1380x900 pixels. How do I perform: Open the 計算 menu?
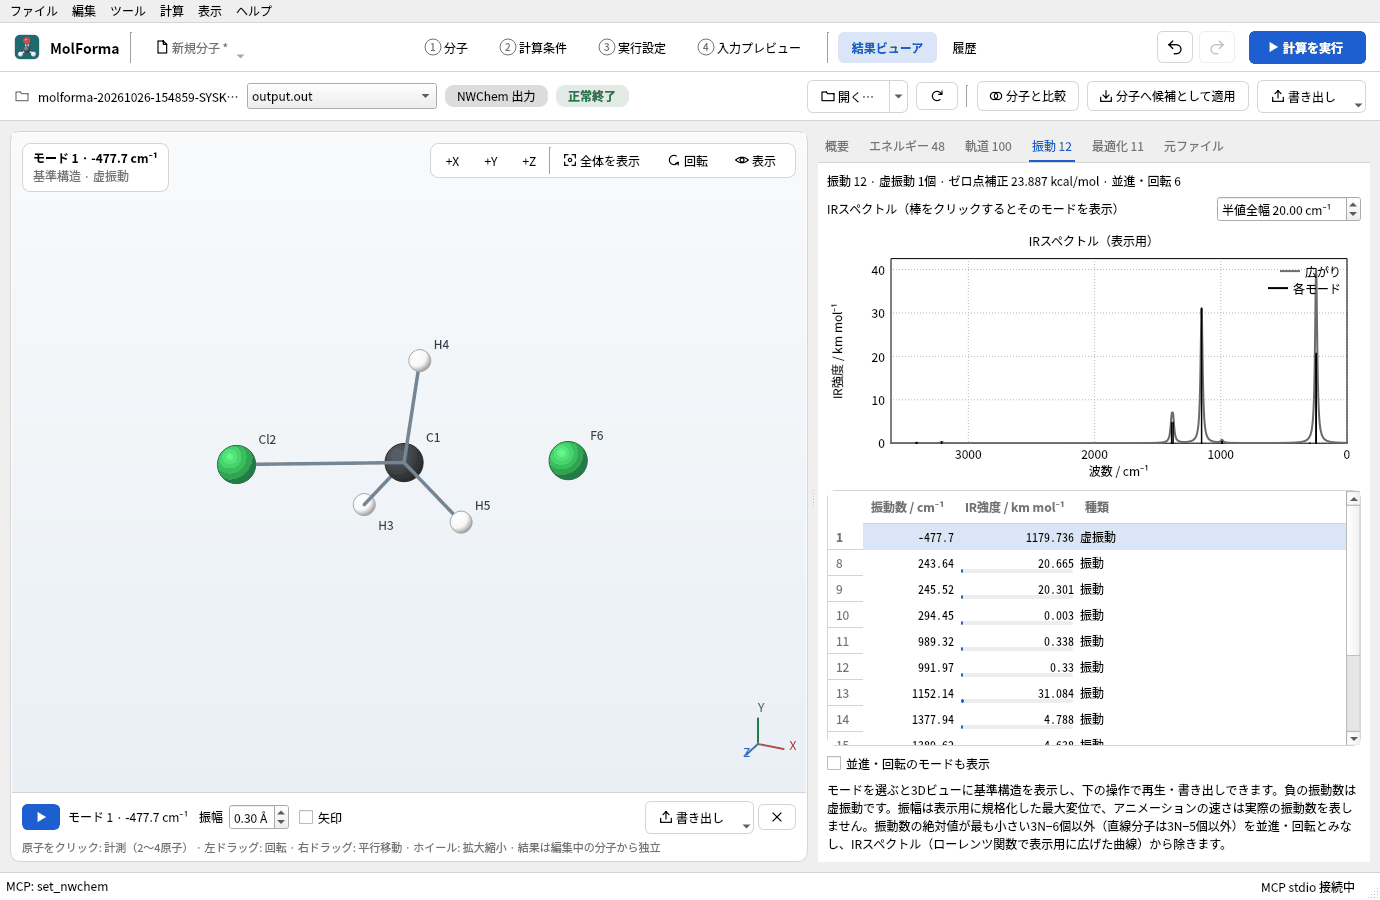click(172, 11)
